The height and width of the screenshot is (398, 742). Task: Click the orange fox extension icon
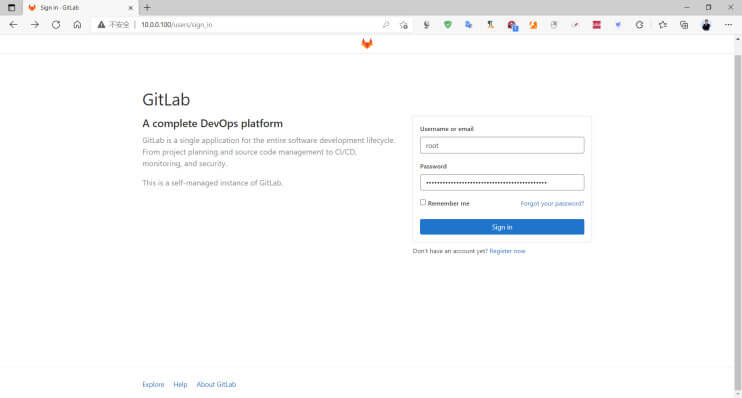533,25
